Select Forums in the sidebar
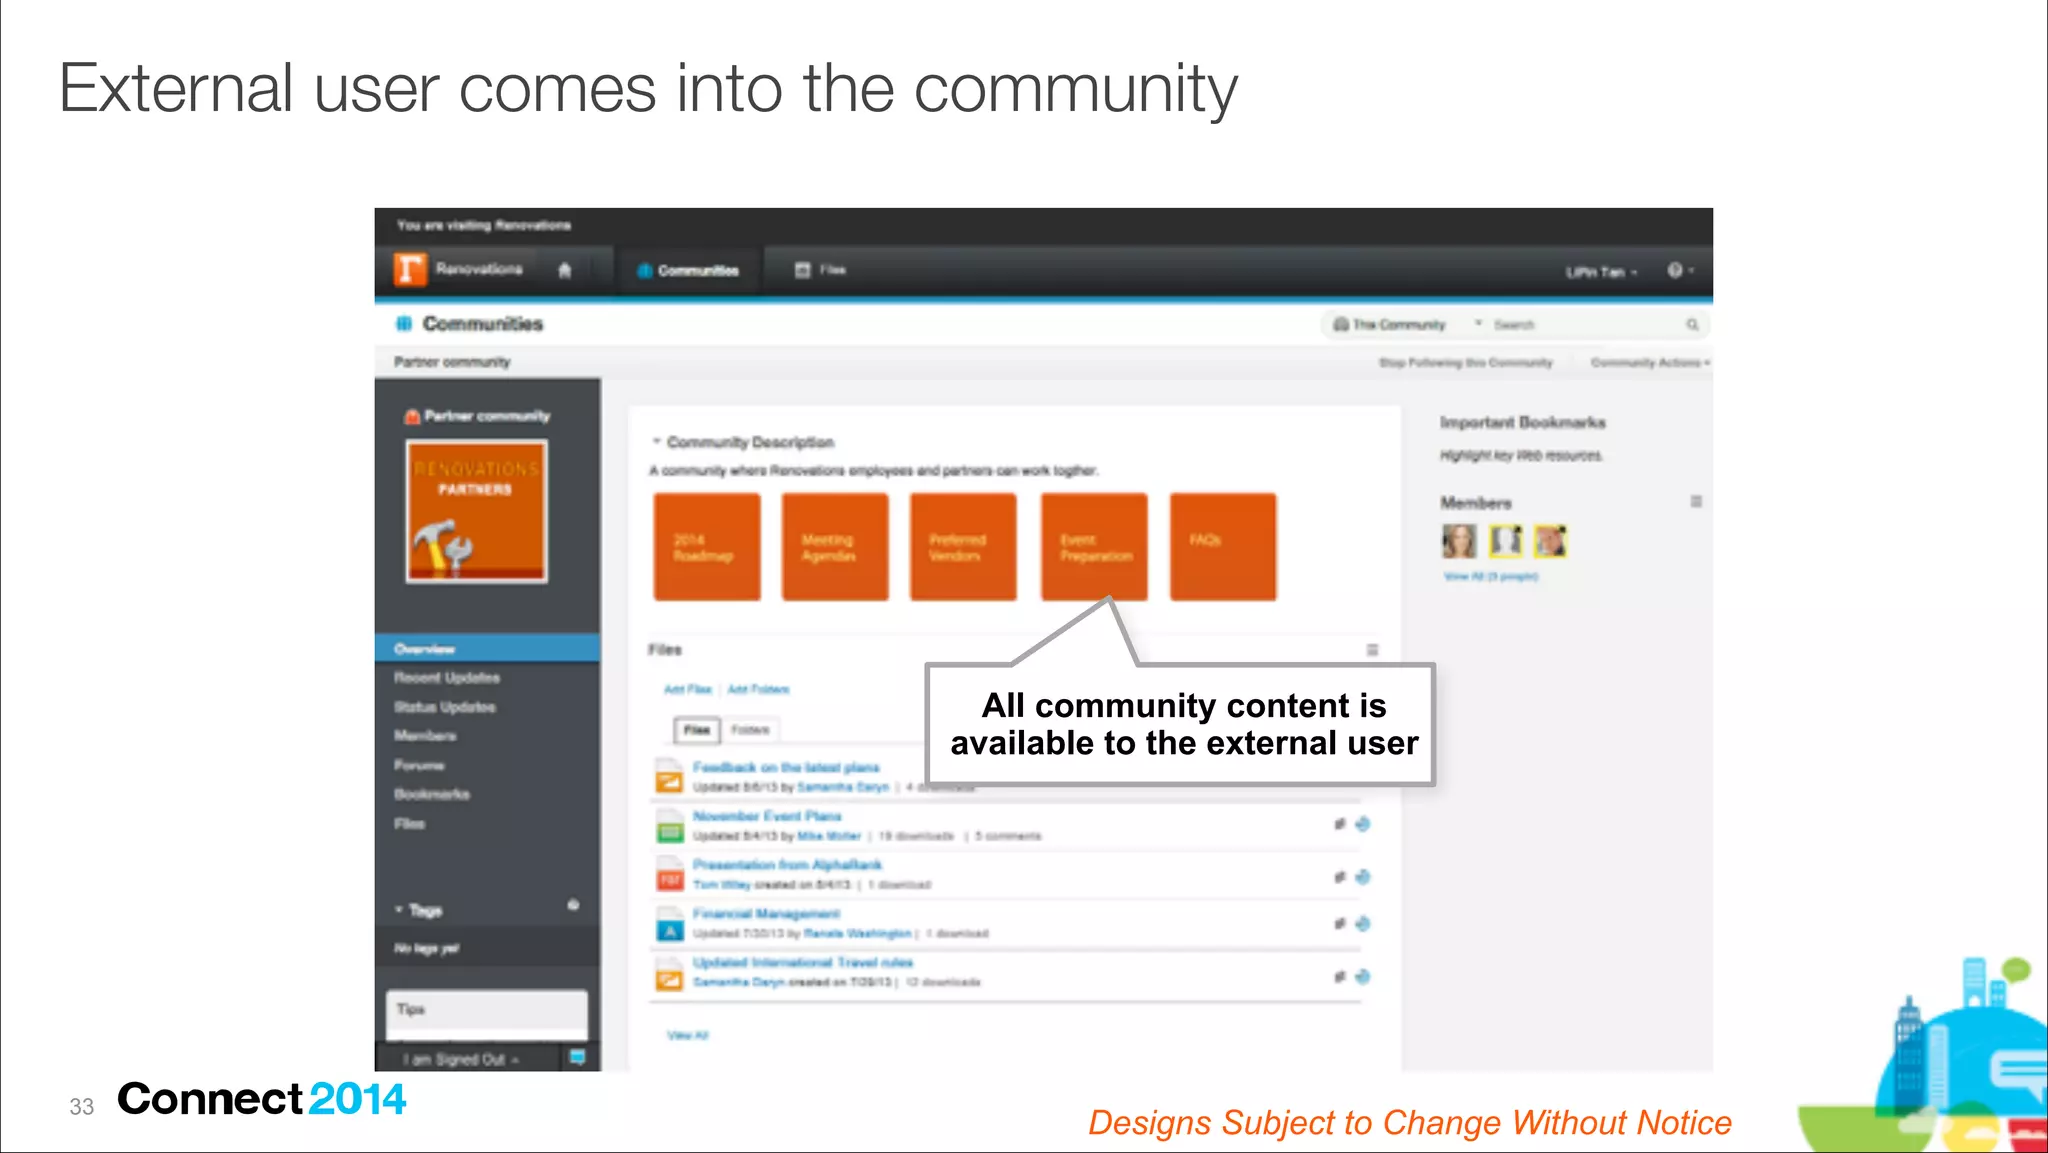2048x1153 pixels. (x=419, y=765)
